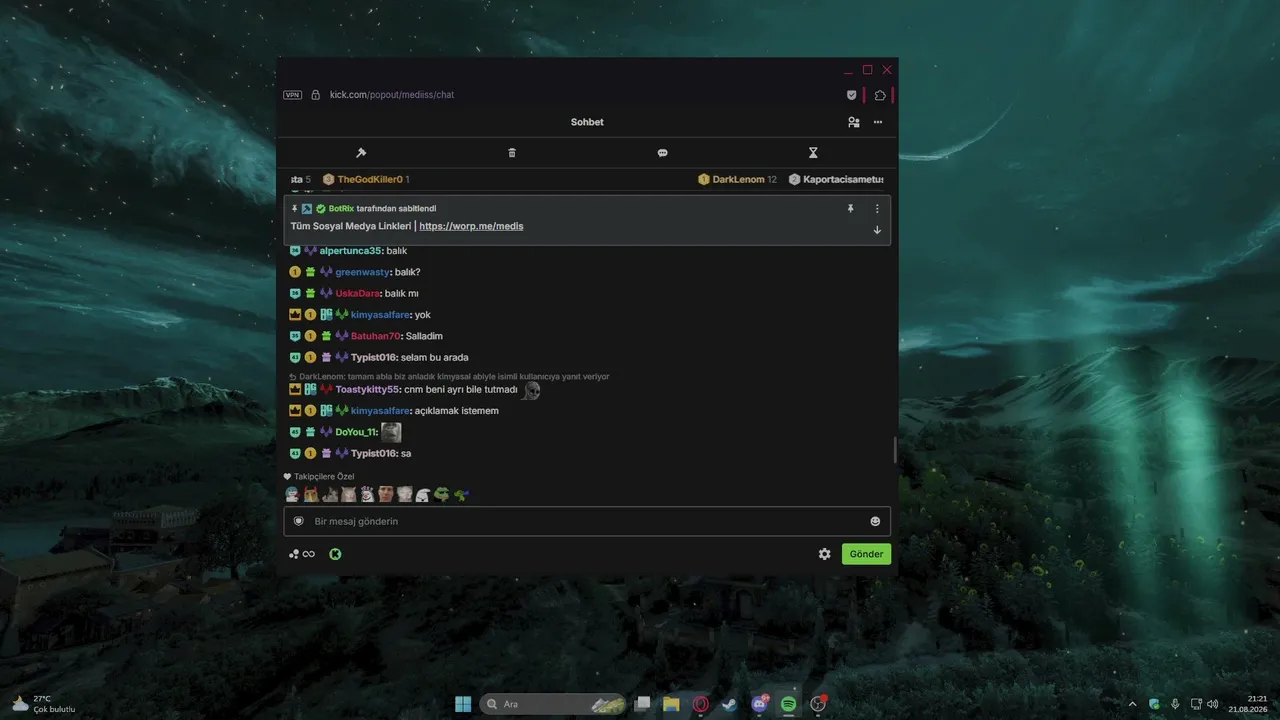
Task: Click the chat scrollbar thumb
Action: coord(894,450)
